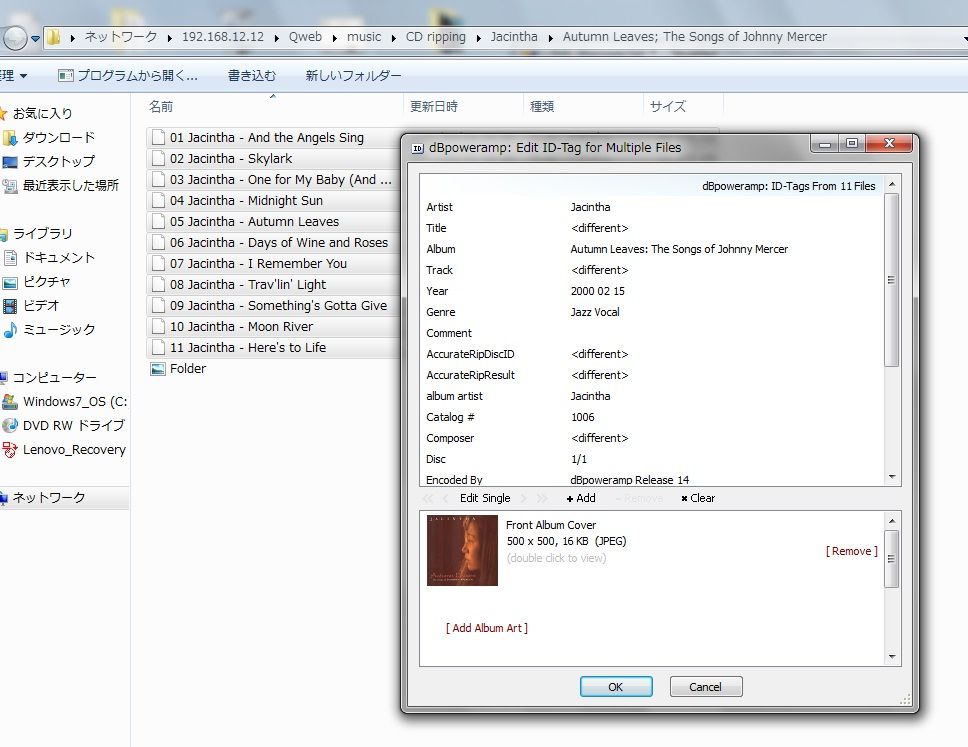Open the recent locations dropdown next to the back button
Screen dimensions: 968x747
coord(35,38)
